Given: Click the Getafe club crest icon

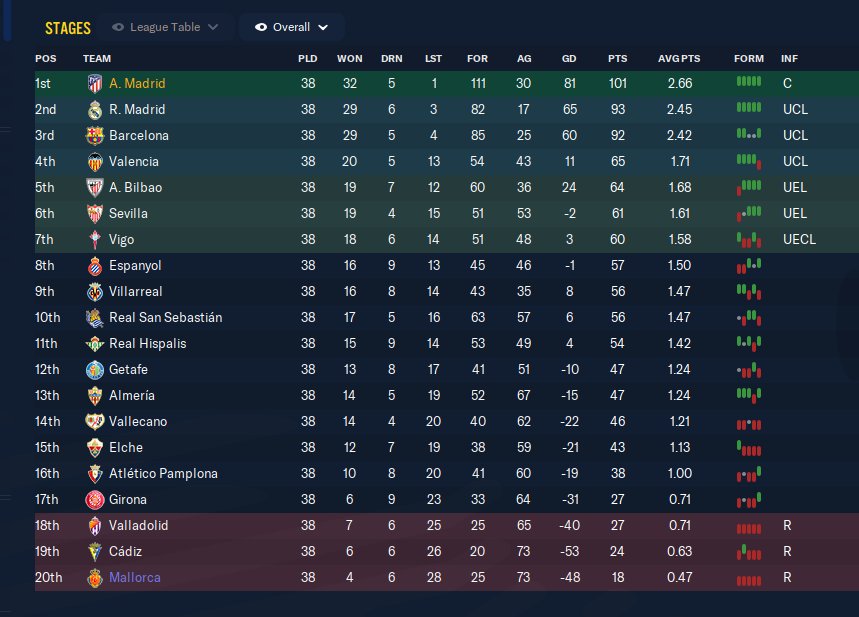Looking at the screenshot, I should coord(95,370).
